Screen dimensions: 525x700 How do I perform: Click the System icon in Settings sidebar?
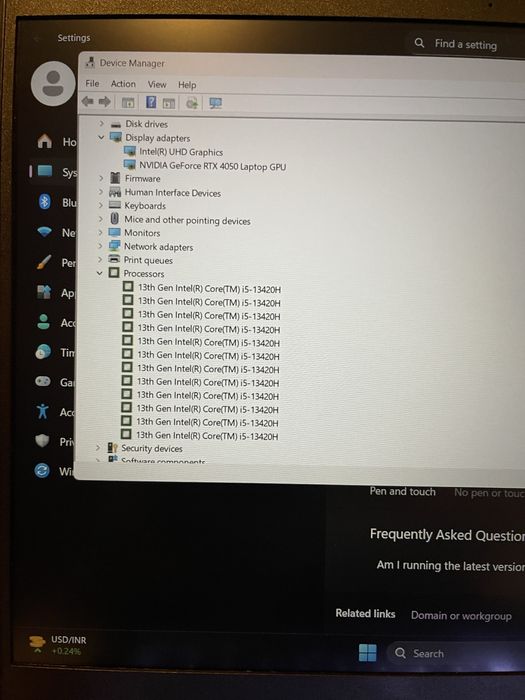point(45,171)
